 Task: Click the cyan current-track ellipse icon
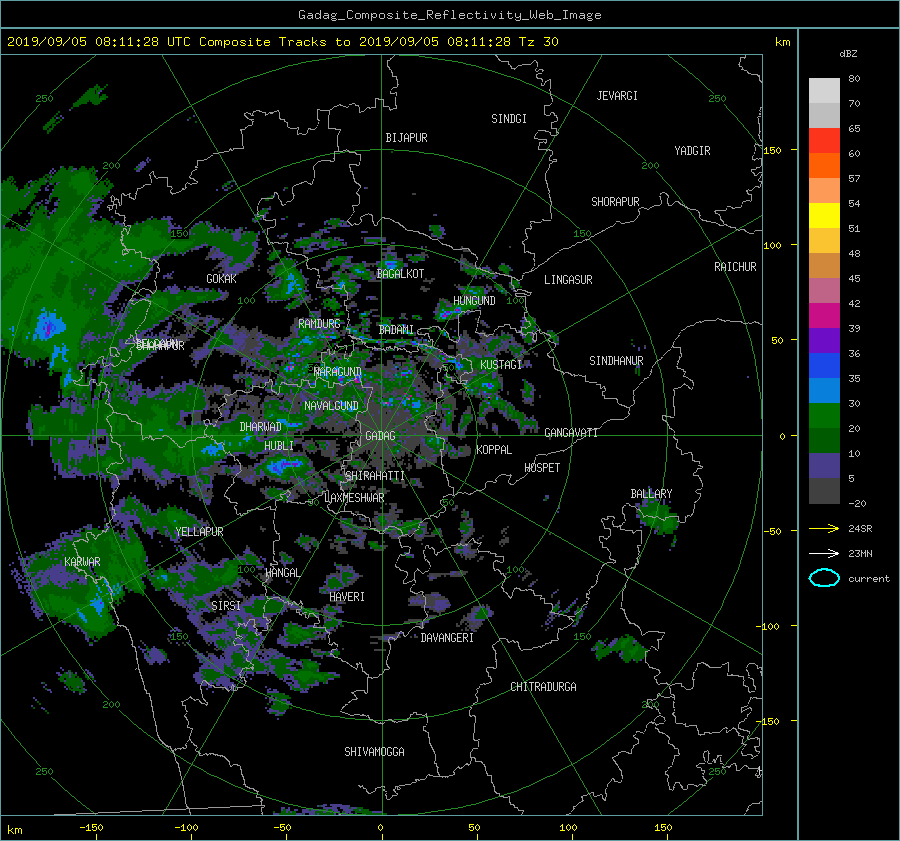(x=824, y=578)
